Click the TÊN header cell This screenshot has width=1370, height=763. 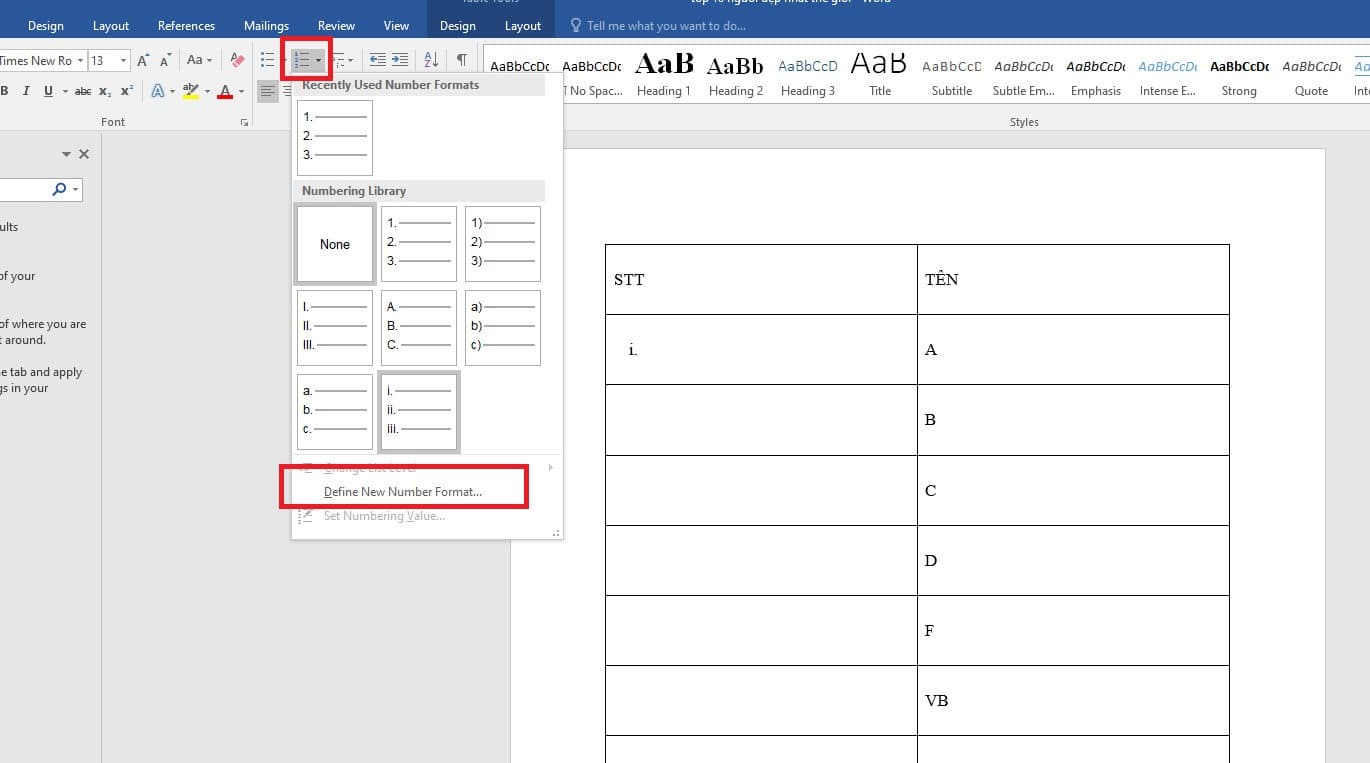point(1073,279)
